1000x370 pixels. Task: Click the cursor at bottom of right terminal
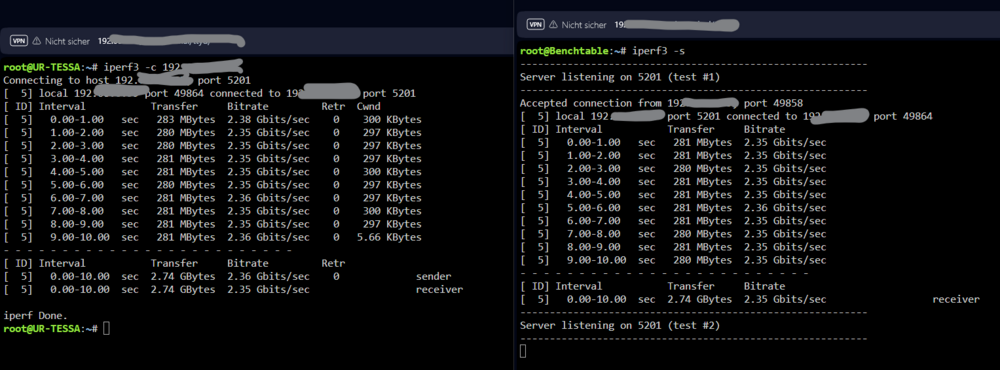click(x=523, y=352)
